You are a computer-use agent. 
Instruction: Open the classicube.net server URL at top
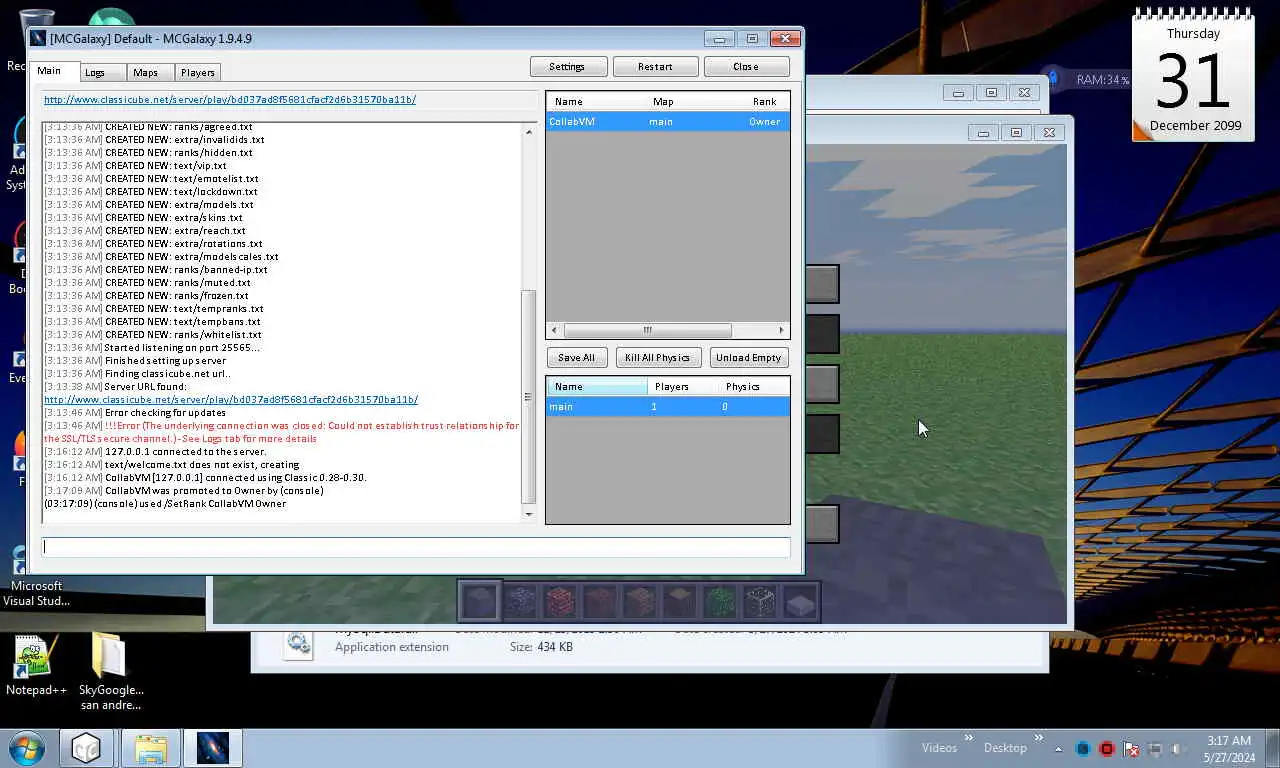(230, 100)
